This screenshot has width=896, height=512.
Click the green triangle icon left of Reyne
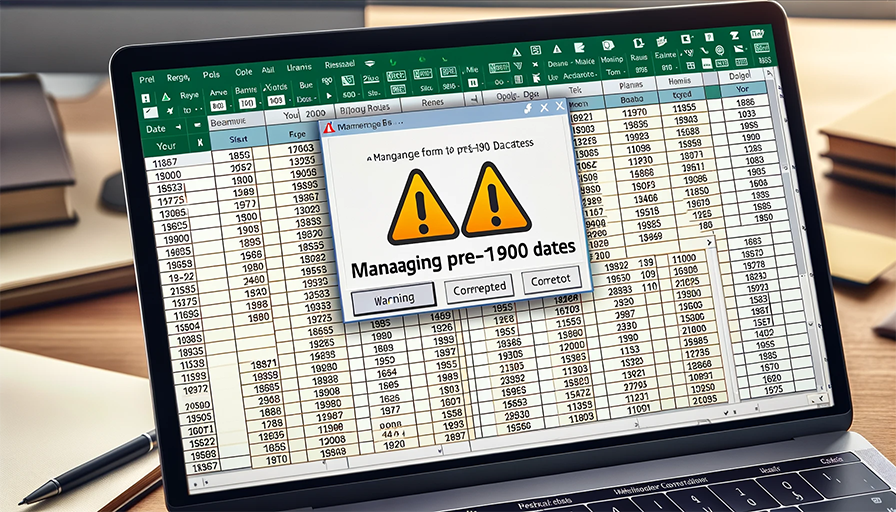pyautogui.click(x=166, y=97)
